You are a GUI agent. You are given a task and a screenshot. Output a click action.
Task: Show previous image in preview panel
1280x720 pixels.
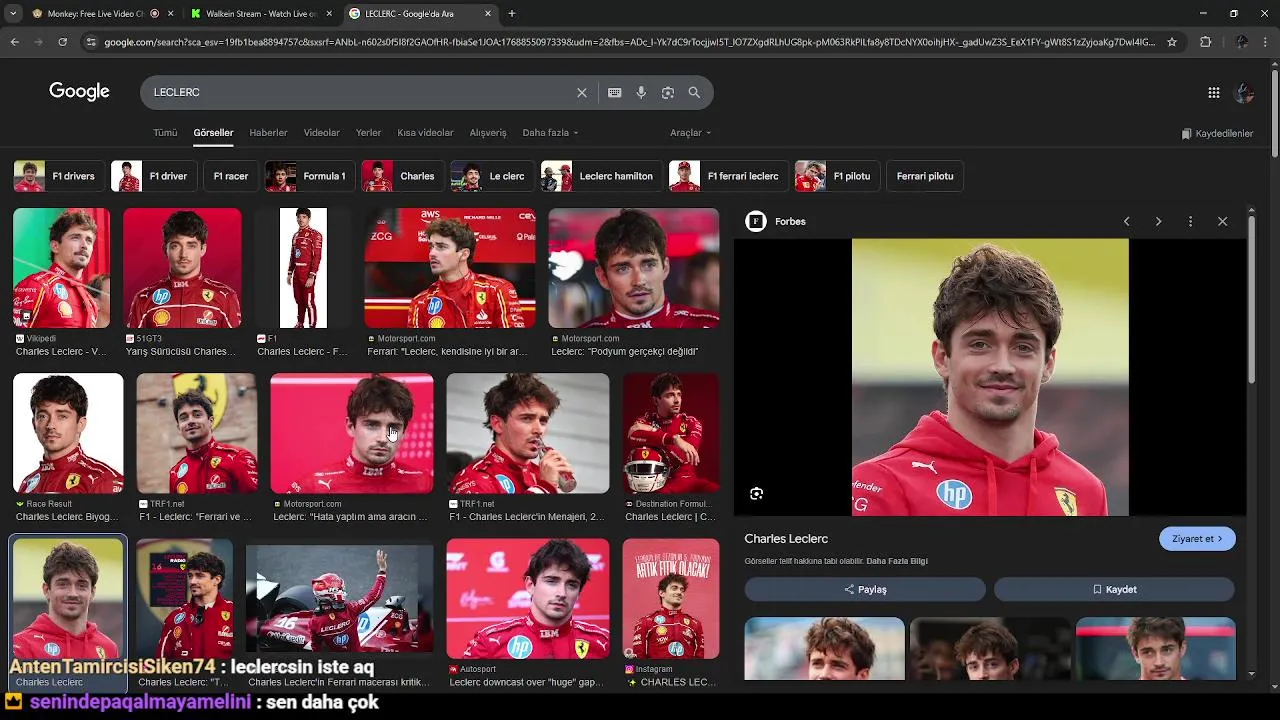click(1126, 221)
